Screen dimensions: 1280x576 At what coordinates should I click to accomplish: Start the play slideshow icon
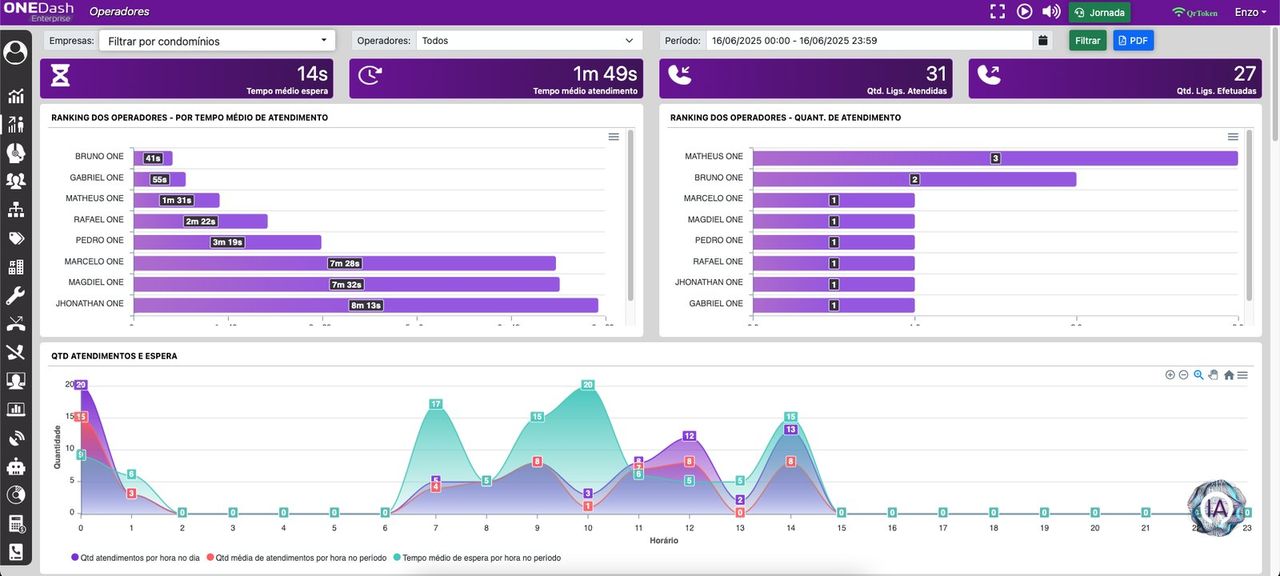coord(1024,12)
